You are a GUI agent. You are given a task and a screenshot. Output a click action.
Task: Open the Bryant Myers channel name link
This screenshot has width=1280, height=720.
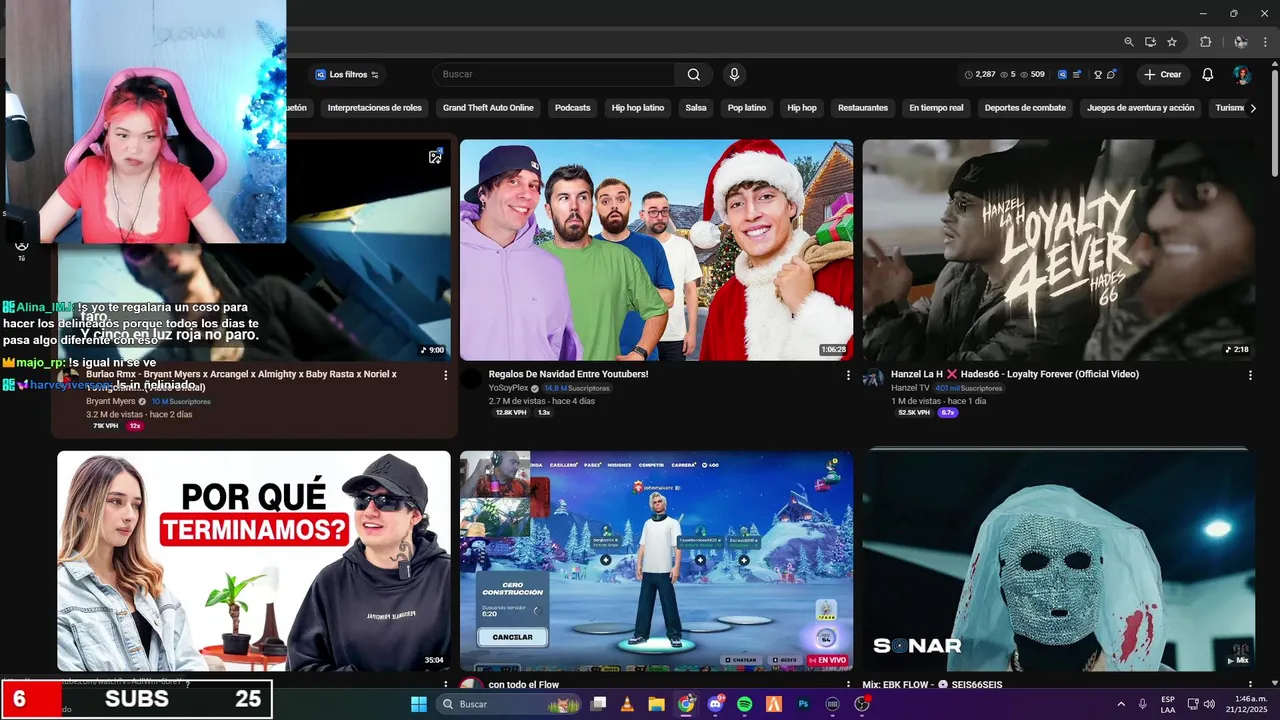tap(110, 401)
